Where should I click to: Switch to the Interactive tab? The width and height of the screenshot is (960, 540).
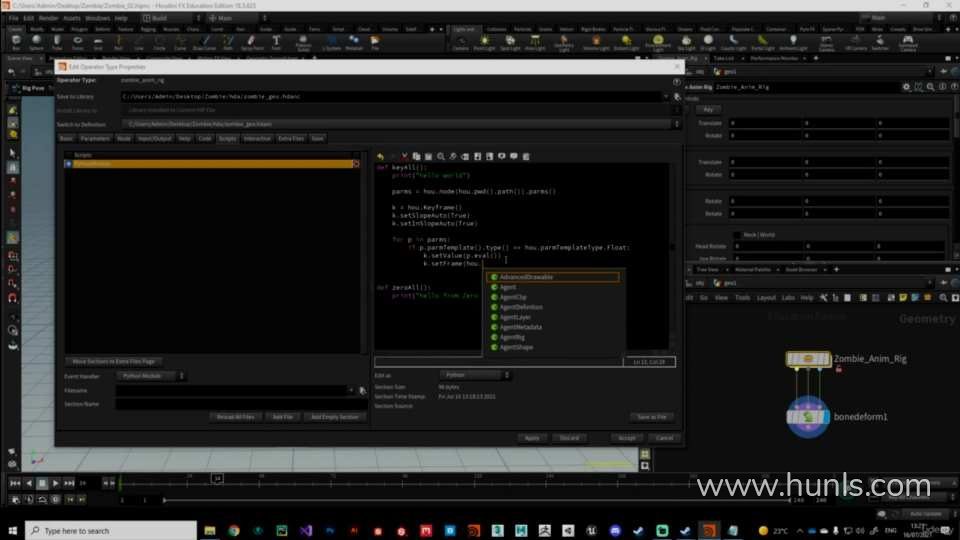[x=257, y=139]
